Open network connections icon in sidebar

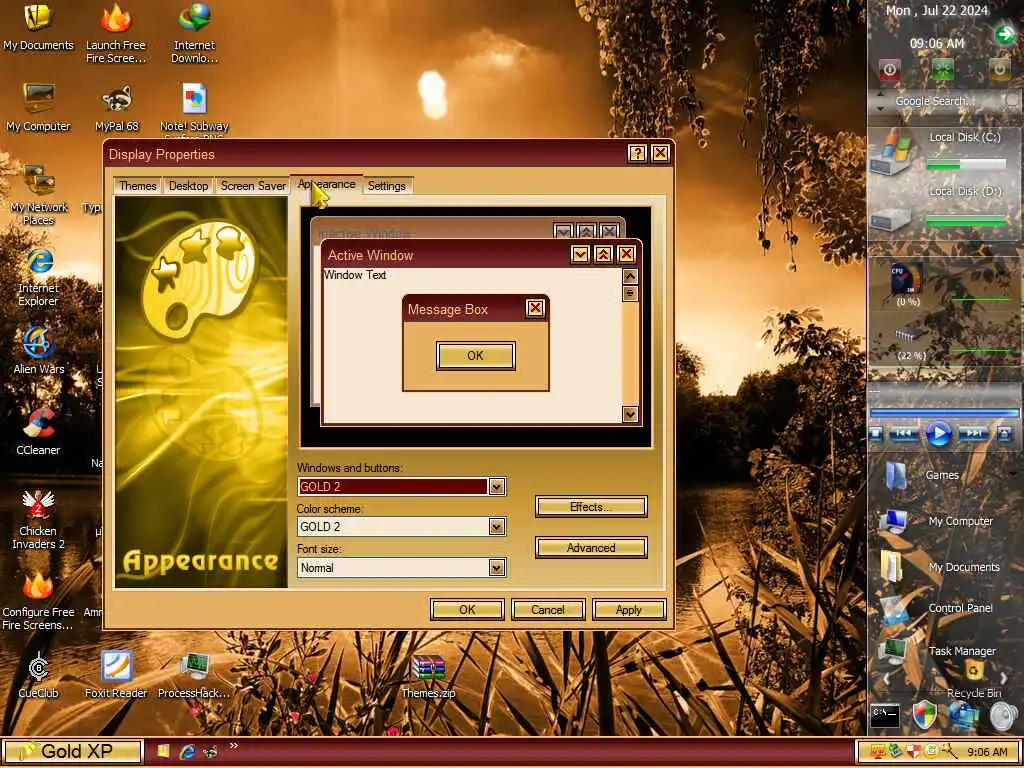[963, 716]
